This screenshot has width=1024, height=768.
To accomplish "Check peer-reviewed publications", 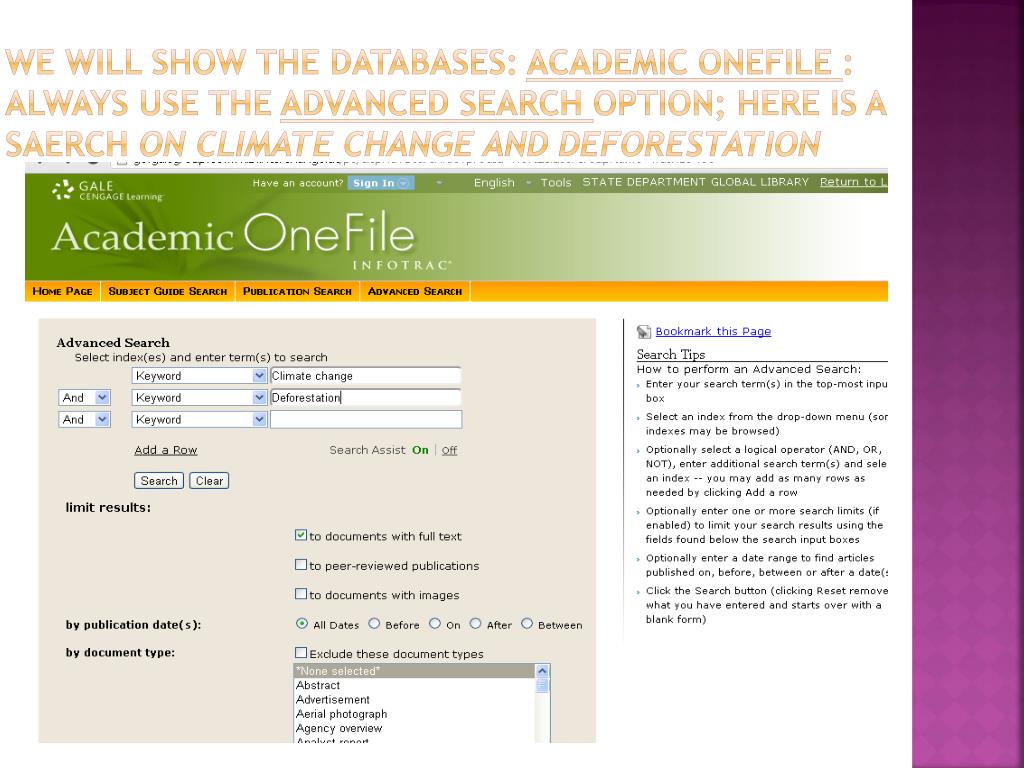I will [x=300, y=565].
